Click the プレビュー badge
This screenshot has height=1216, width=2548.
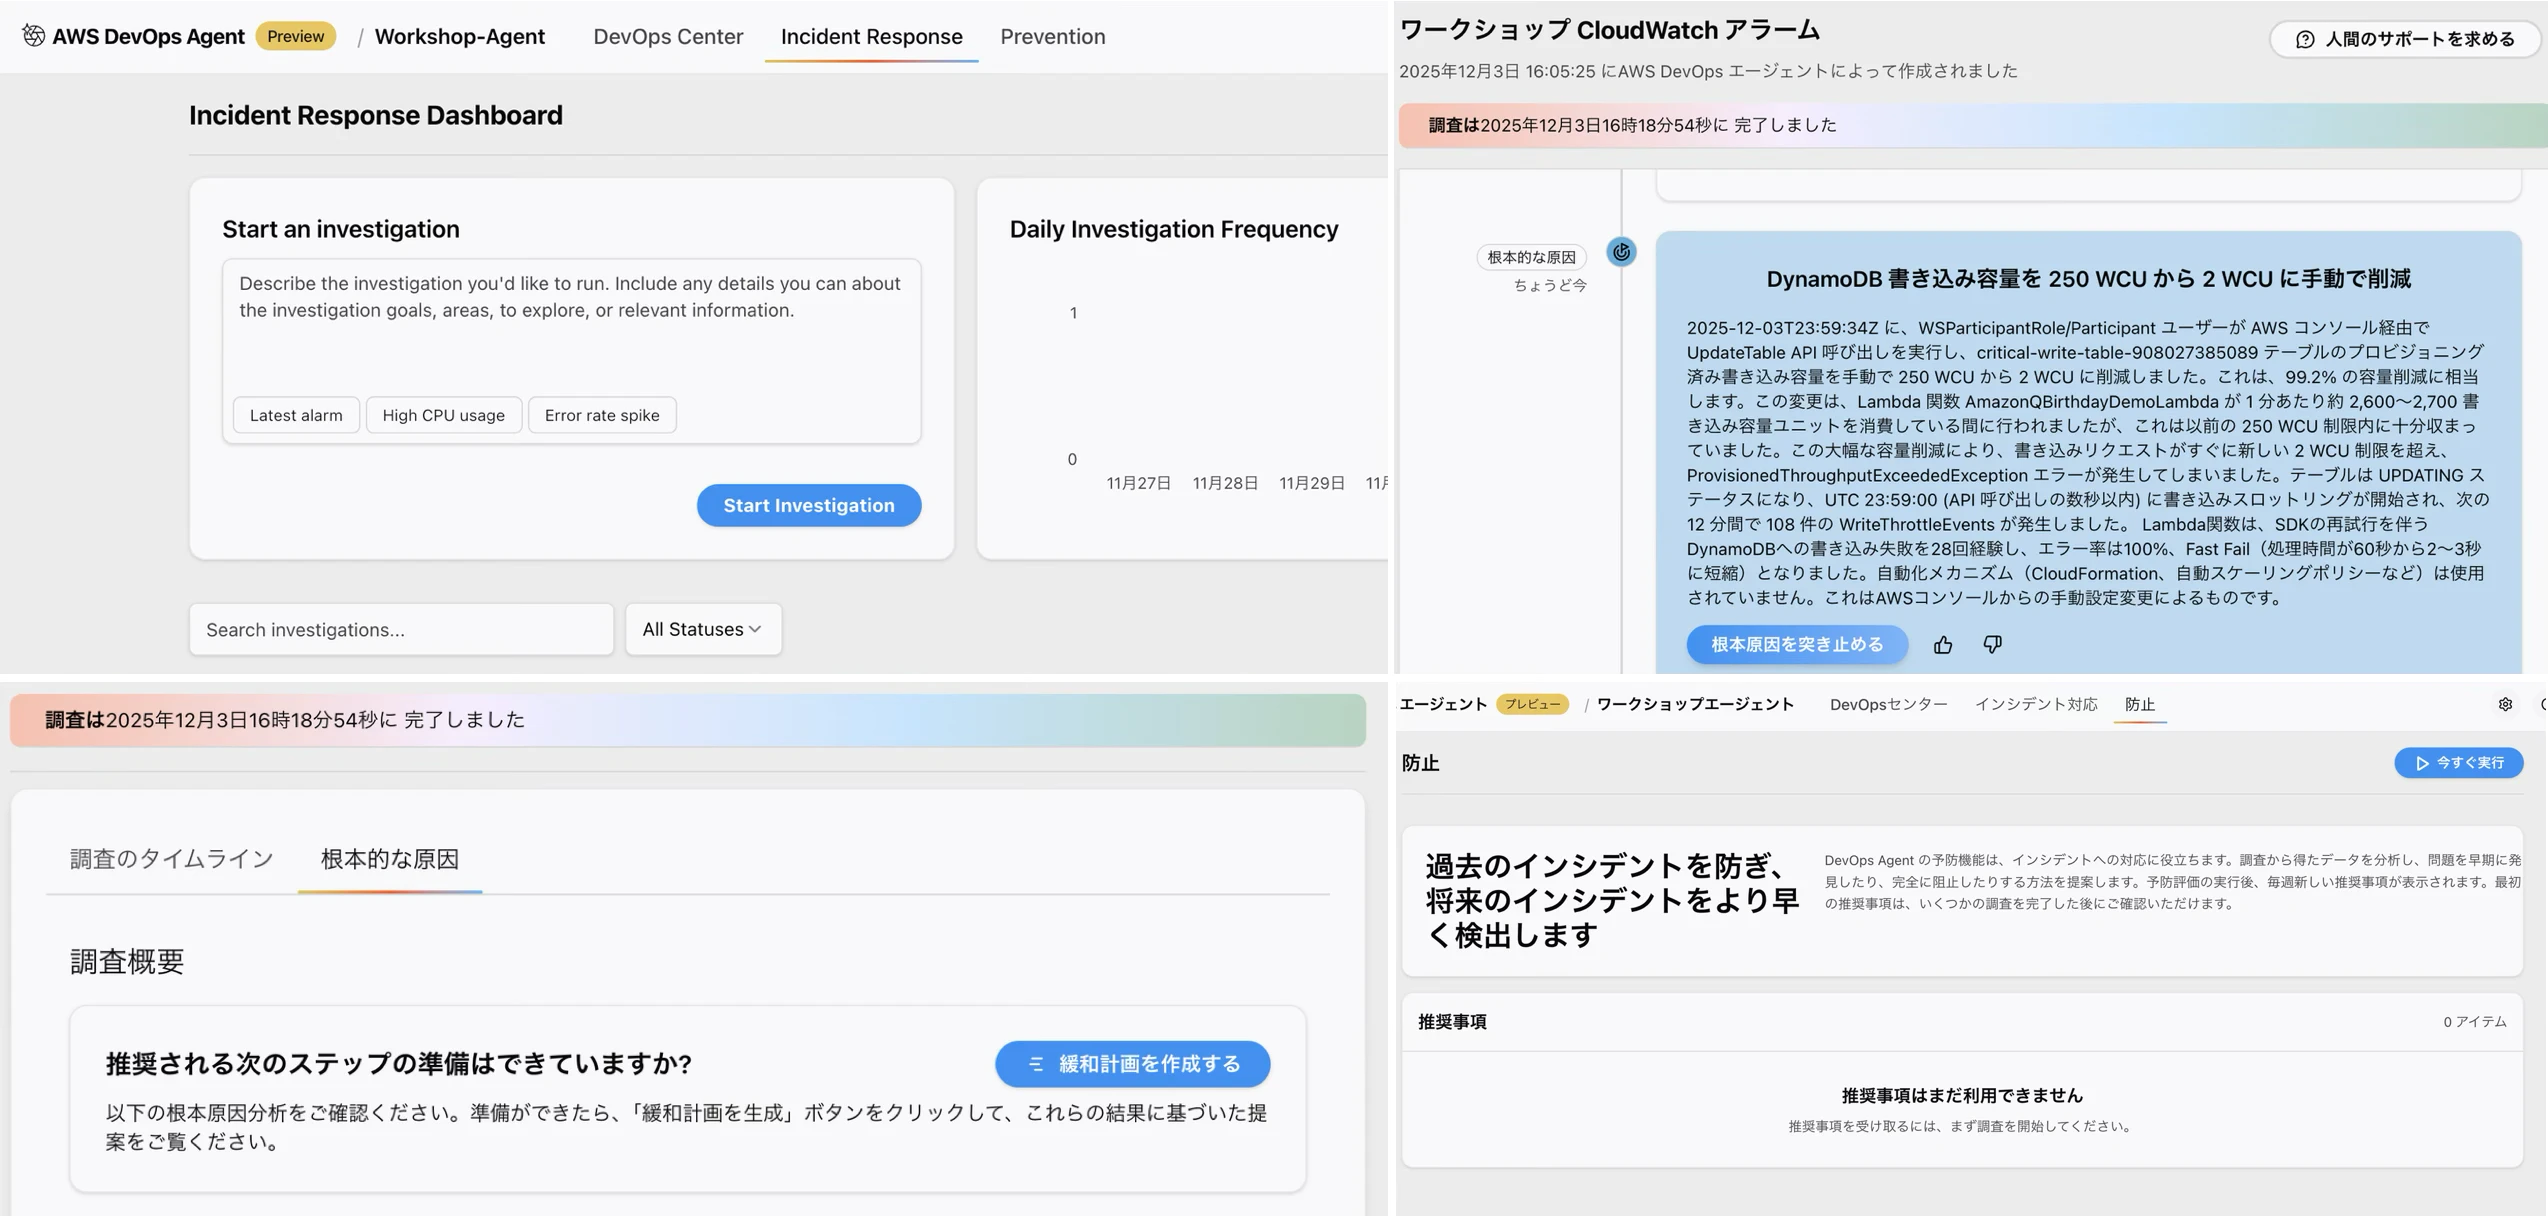1532,704
